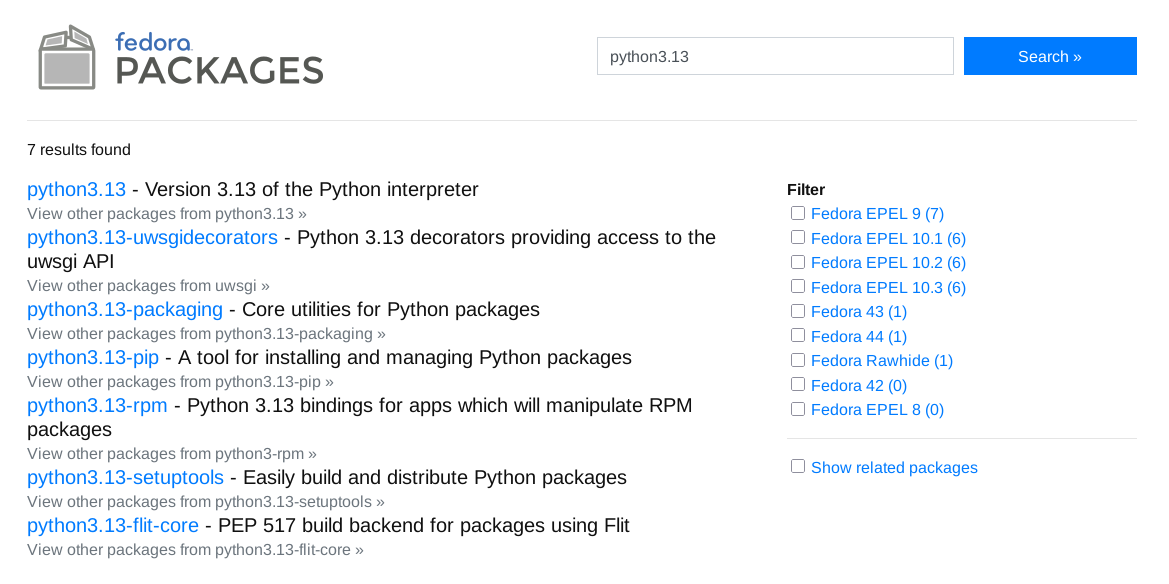The height and width of the screenshot is (584, 1169).
Task: Click the Filter heading
Action: point(806,189)
